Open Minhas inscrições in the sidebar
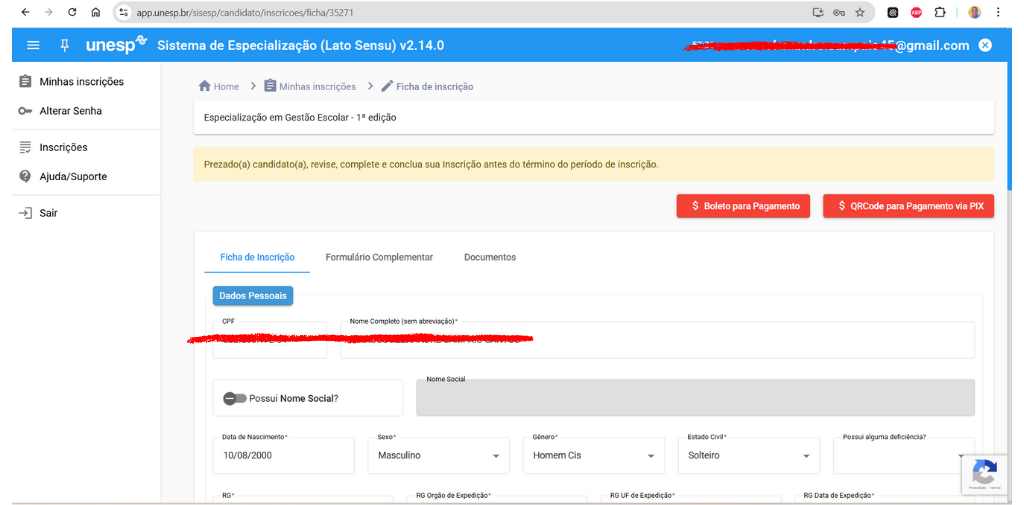1024x505 pixels. point(81,81)
